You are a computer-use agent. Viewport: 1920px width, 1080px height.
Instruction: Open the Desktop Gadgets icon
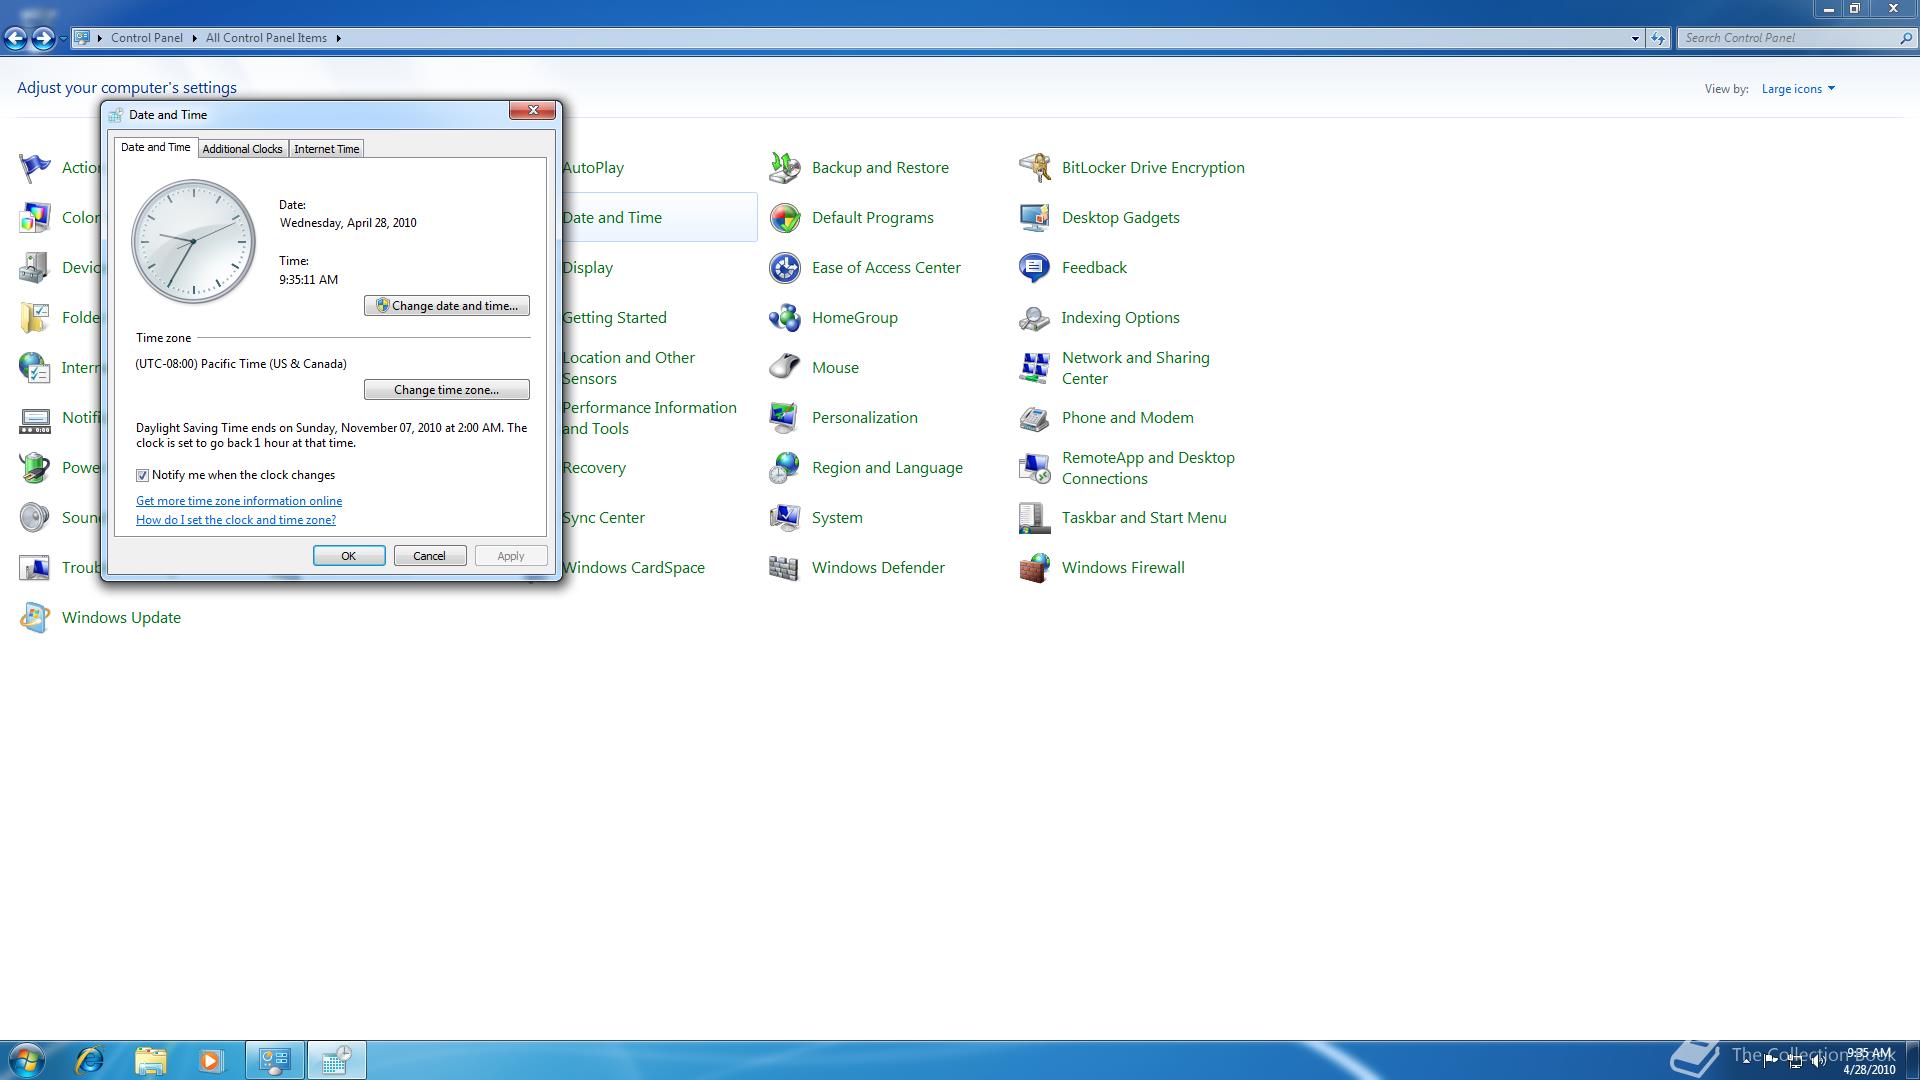1035,218
